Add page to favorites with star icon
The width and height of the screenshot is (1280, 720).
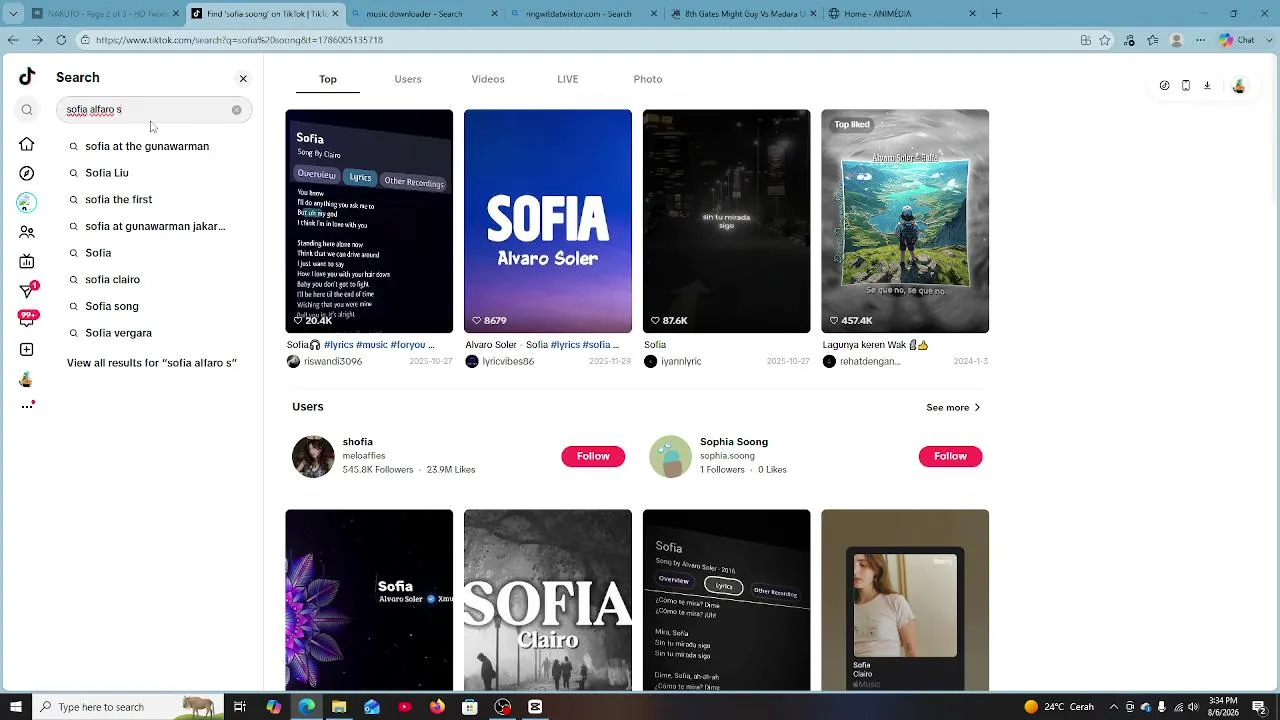1105,41
